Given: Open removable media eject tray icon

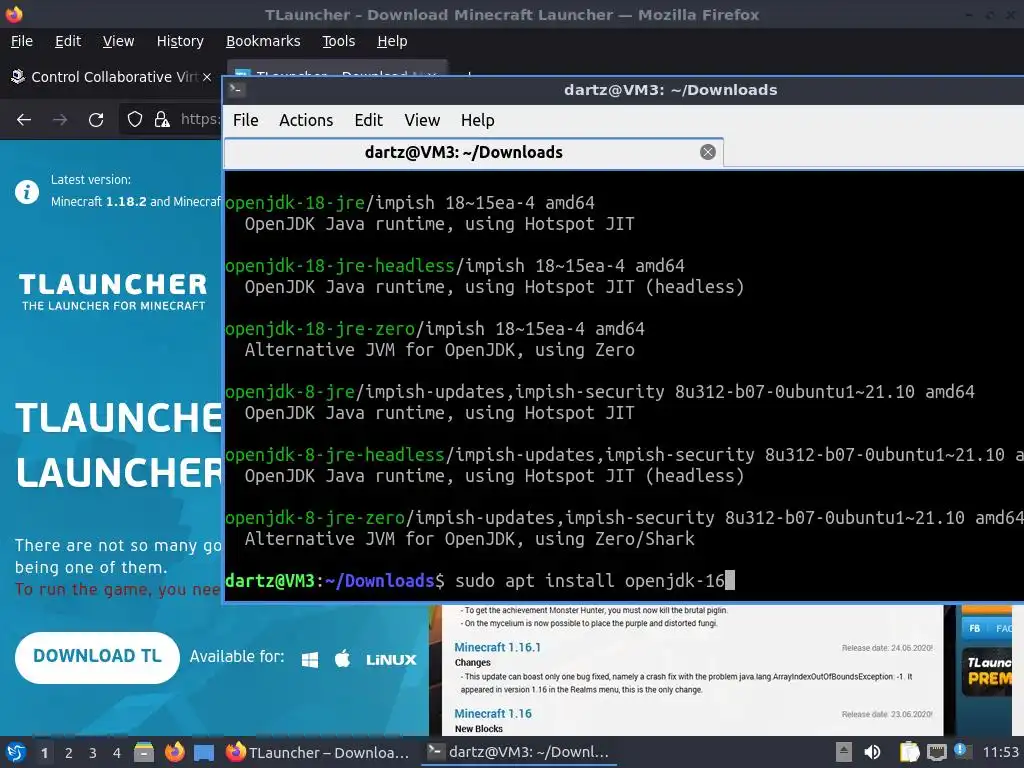Looking at the screenshot, I should click(844, 752).
